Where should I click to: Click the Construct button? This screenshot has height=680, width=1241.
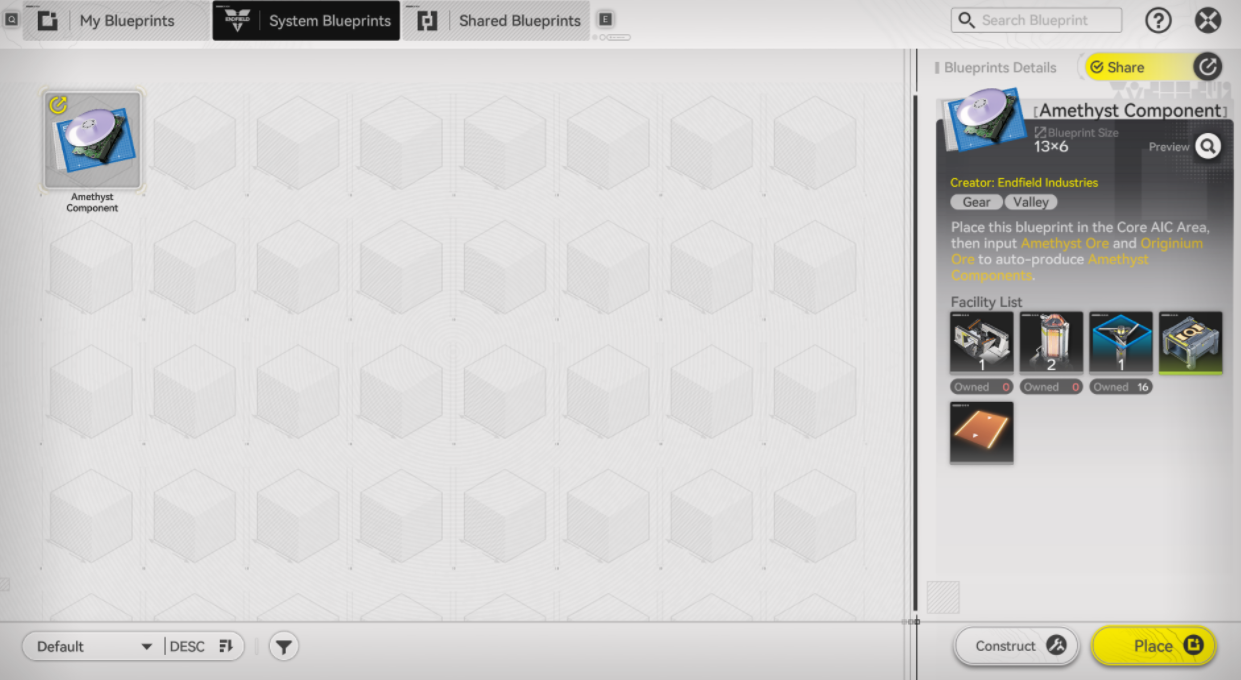tap(1016, 646)
